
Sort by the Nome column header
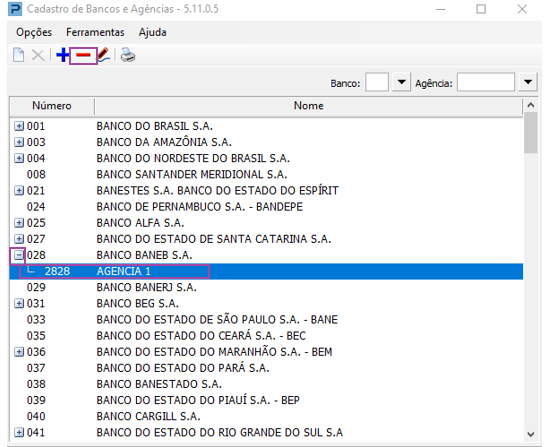pyautogui.click(x=308, y=106)
